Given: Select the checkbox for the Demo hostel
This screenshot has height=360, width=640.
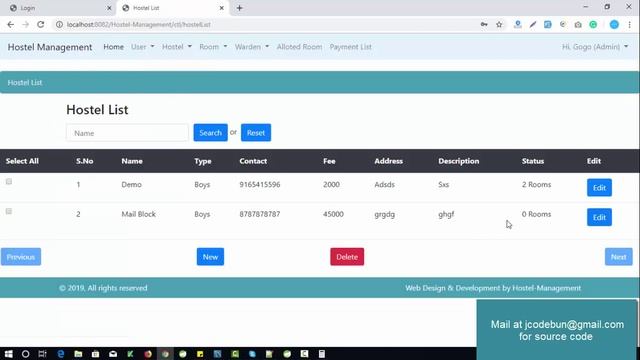Looking at the screenshot, I should (x=9, y=182).
